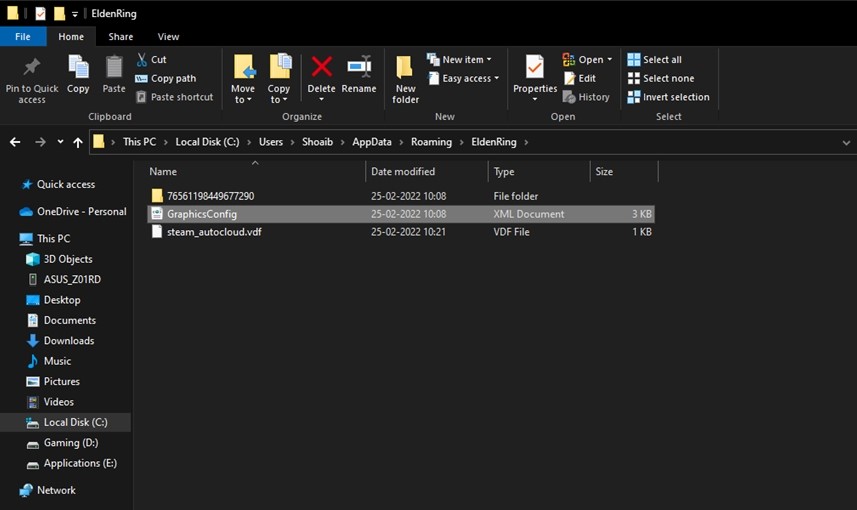Click Edit in the Open group
The width and height of the screenshot is (857, 510).
(580, 78)
